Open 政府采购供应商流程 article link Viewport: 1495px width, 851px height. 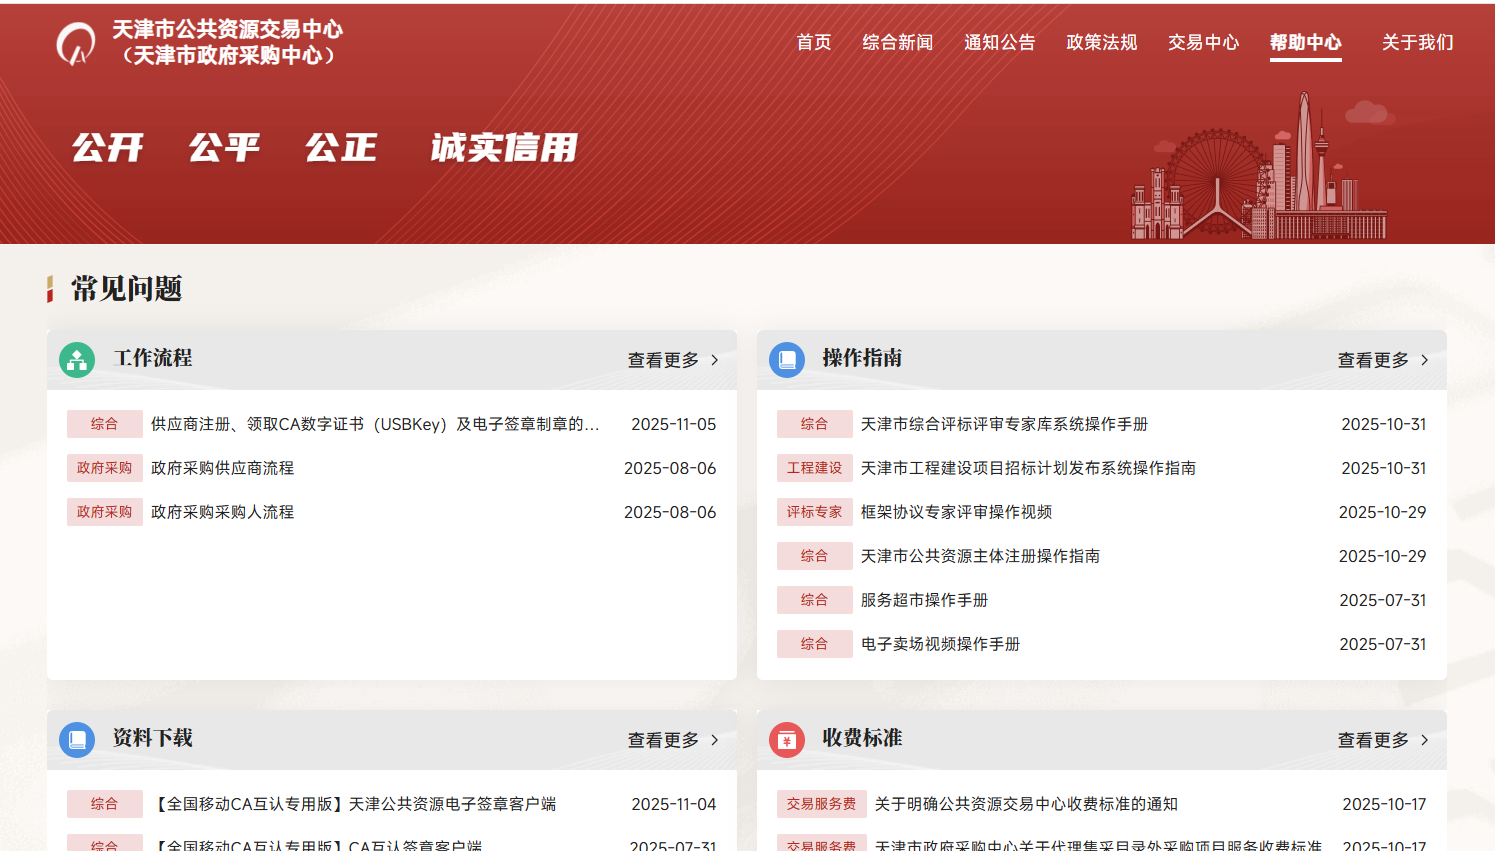click(223, 467)
